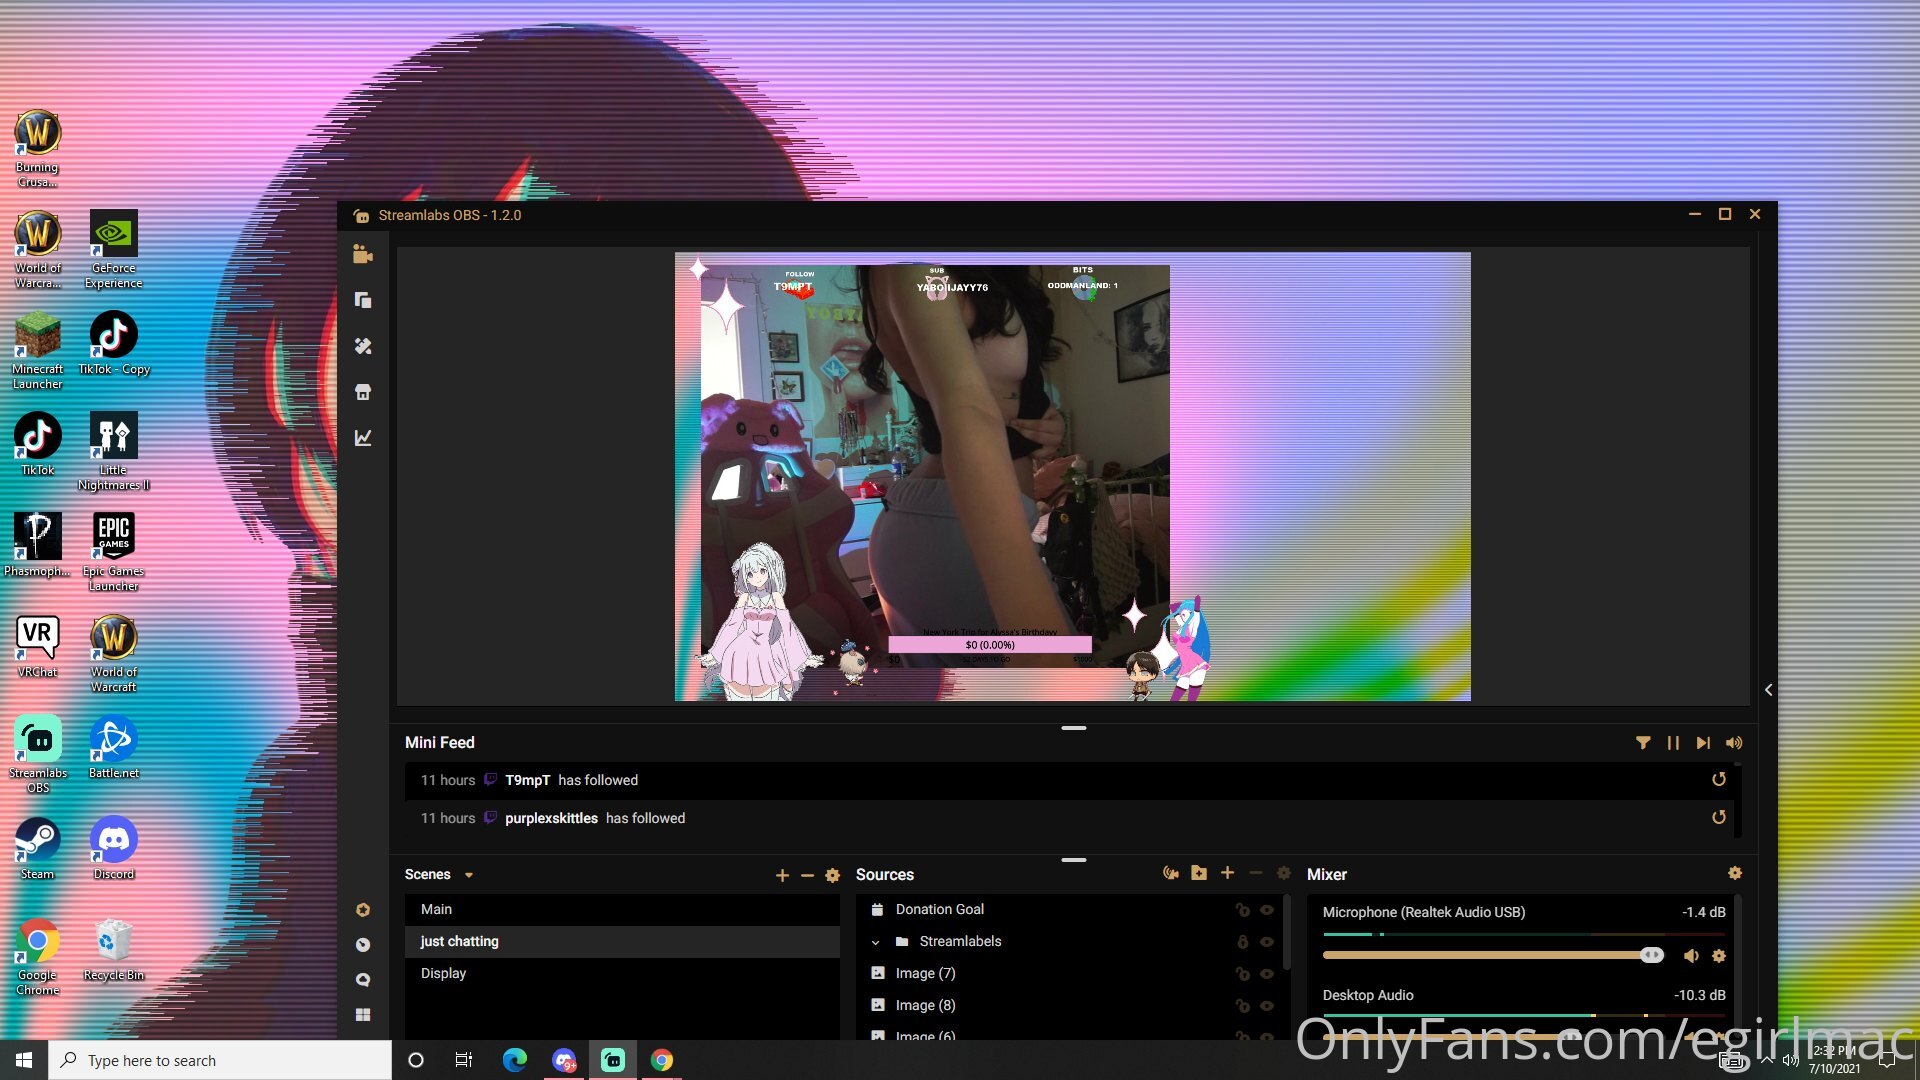This screenshot has height=1080, width=1920.
Task: Toggle lock on Image (8) source
Action: (1242, 1006)
